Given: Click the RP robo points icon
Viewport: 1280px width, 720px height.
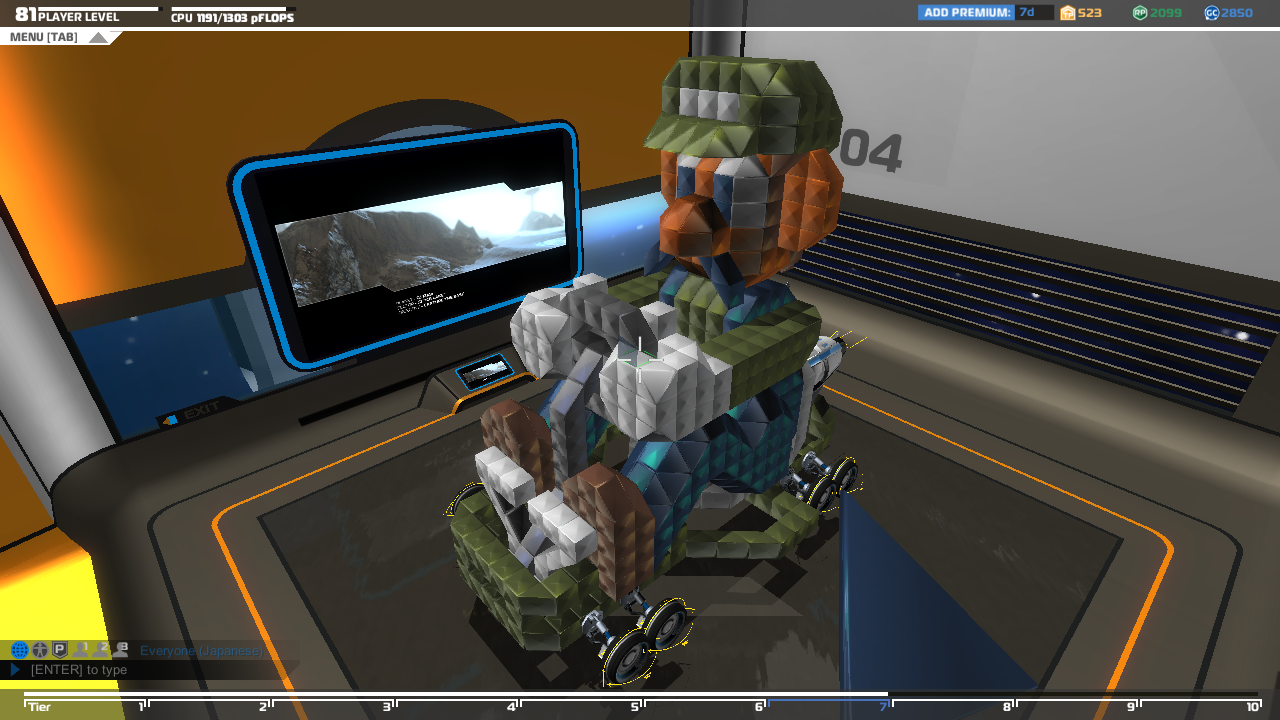Looking at the screenshot, I should point(1140,13).
